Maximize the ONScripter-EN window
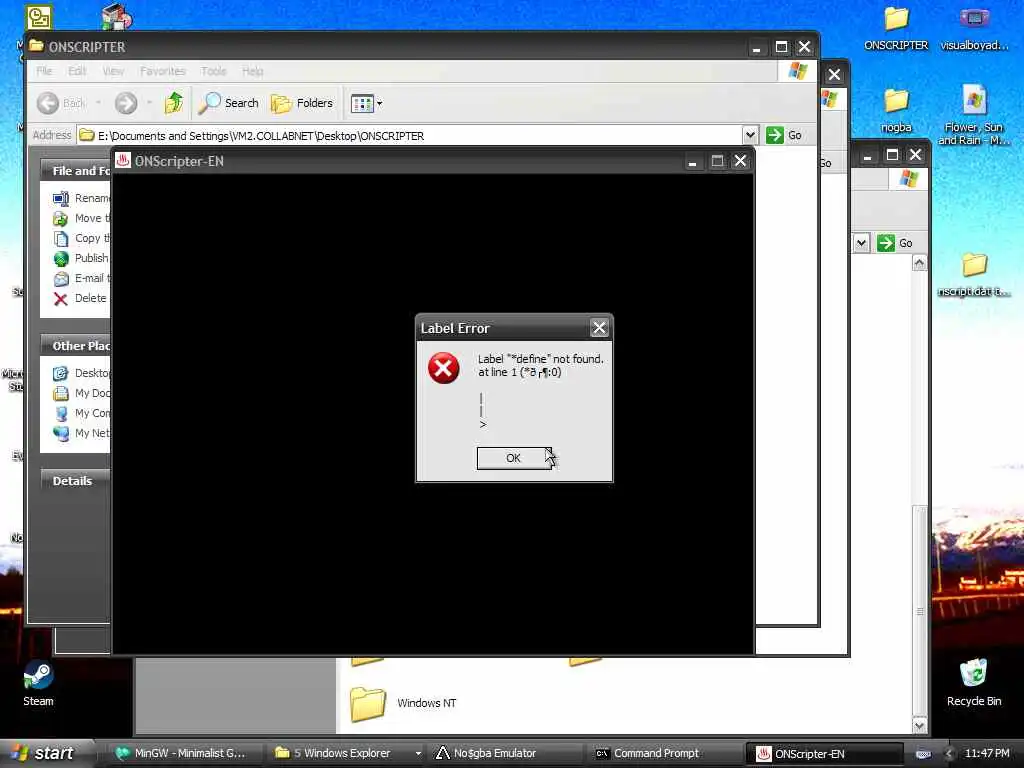Viewport: 1024px width, 768px height. click(x=717, y=161)
